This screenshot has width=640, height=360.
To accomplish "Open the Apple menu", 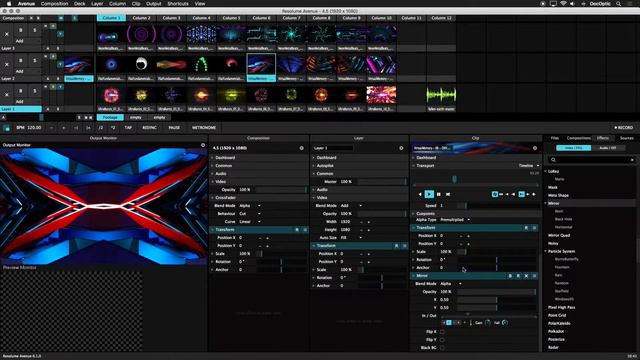I will (x=9, y=4).
